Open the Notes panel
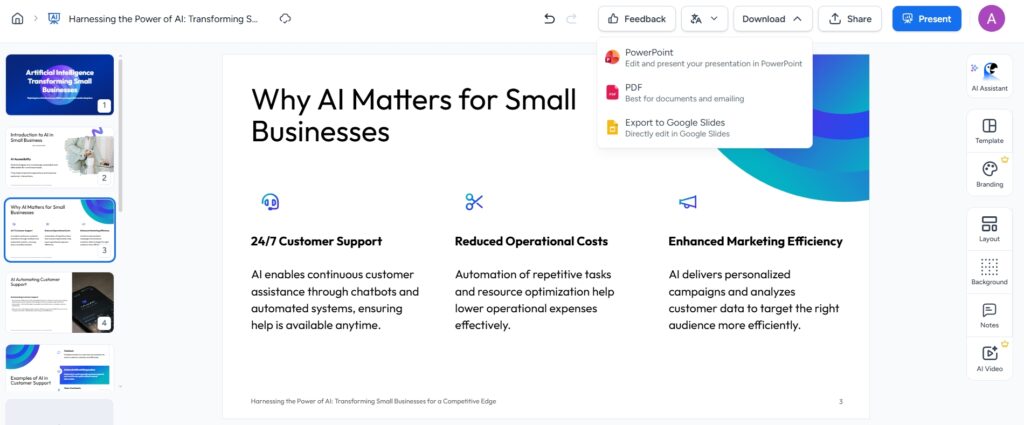The image size is (1024, 425). coord(989,315)
